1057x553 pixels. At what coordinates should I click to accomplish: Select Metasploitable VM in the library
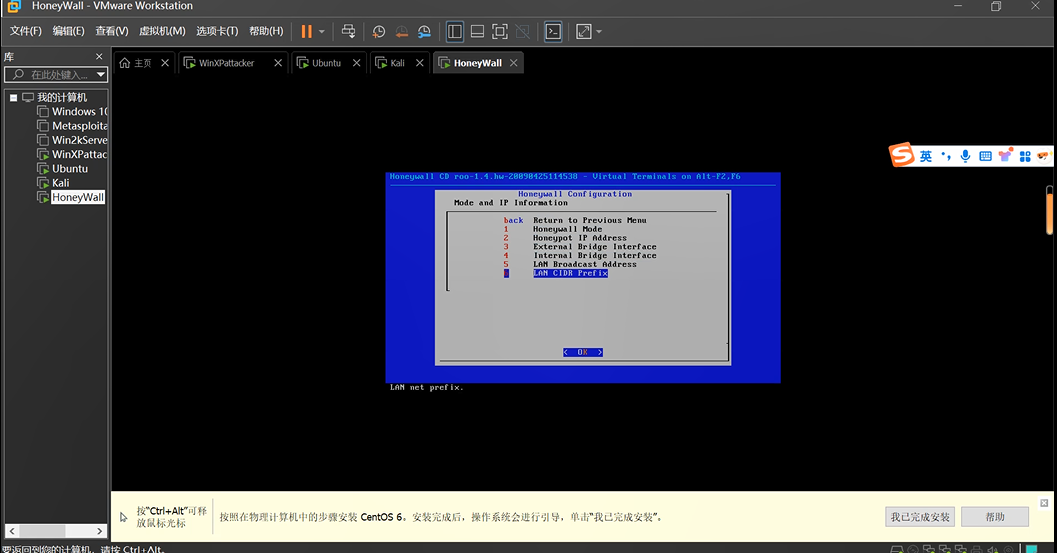80,126
